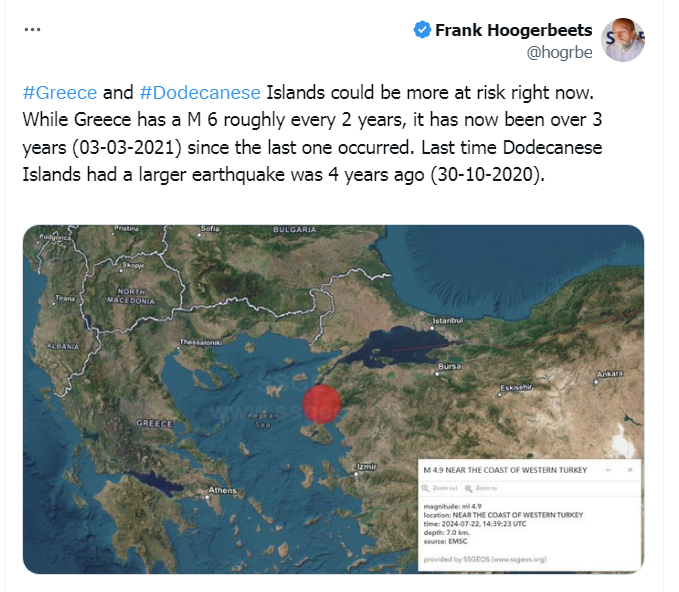Viewport: 679px width, 592px height.
Task: Open Frank Hoogerbeets profile avatar
Action: coord(626,40)
